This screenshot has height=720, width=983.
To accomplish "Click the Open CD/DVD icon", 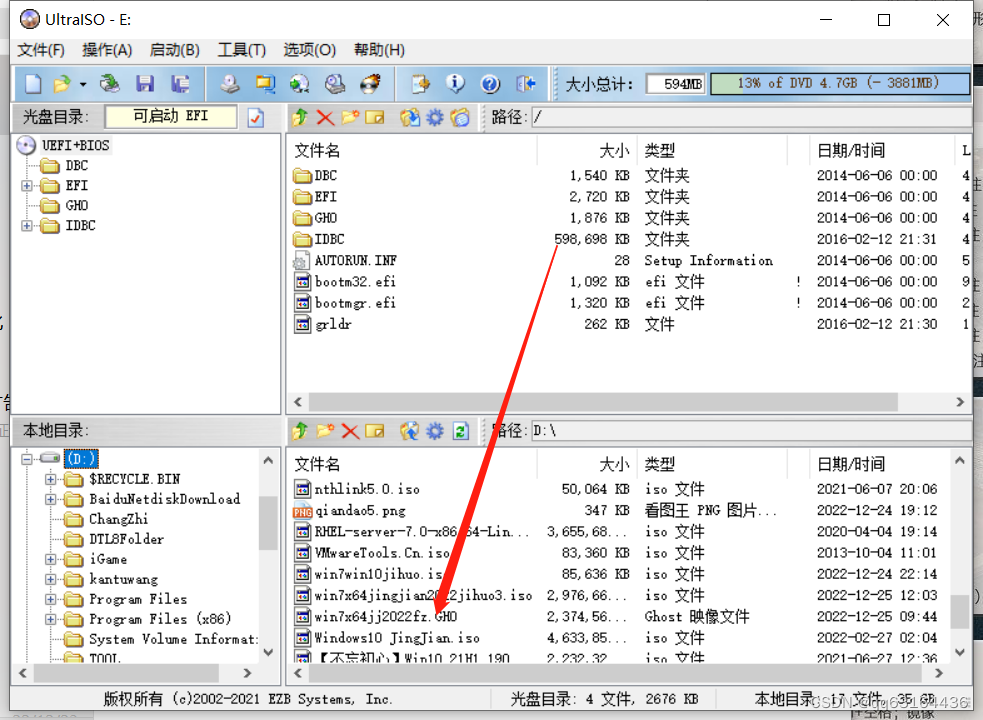I will click(110, 83).
